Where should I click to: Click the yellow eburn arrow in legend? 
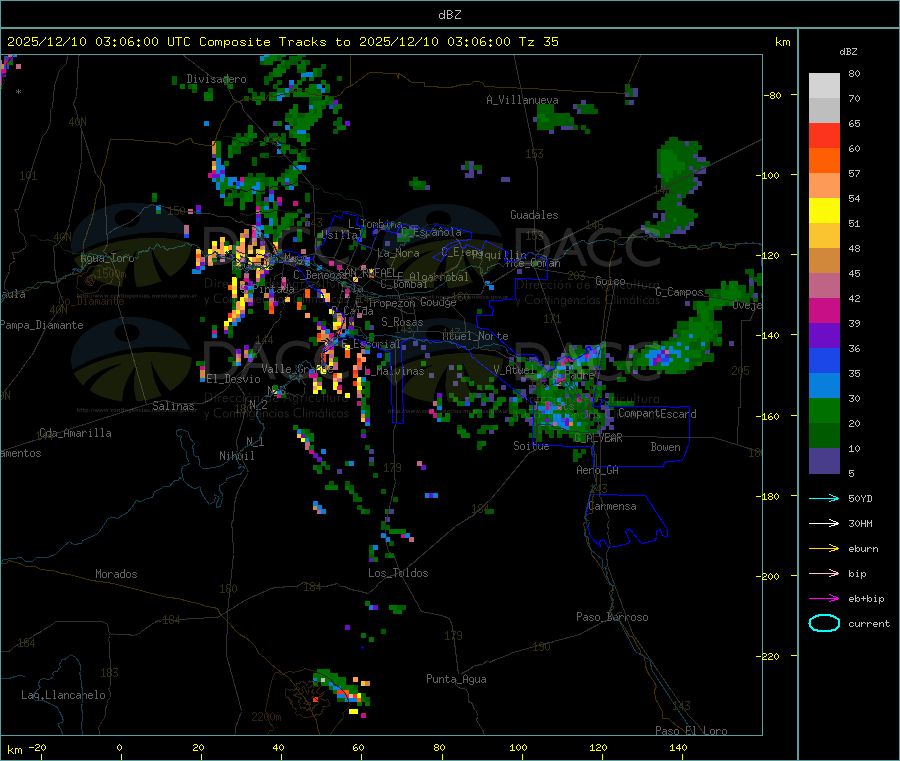tap(824, 549)
